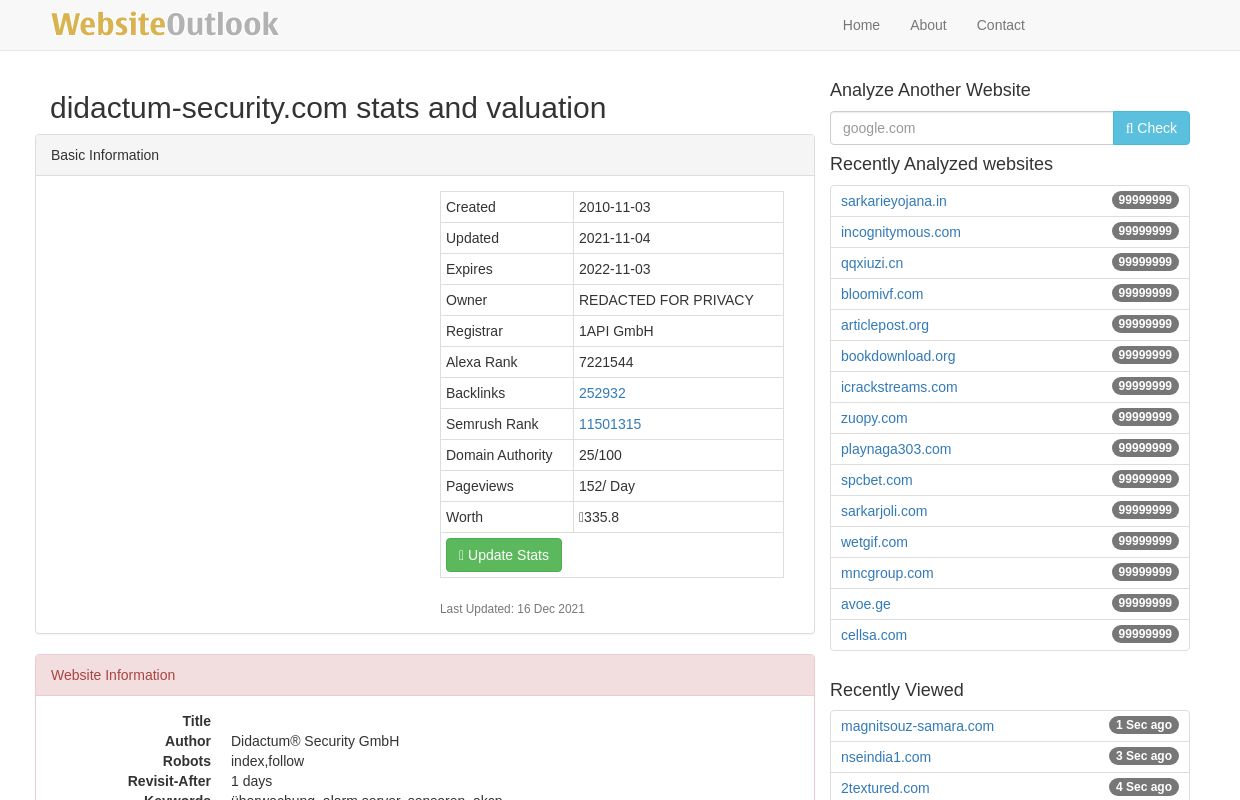The width and height of the screenshot is (1240, 800).
Task: Select the Domain Authority value 25/100
Action: pos(600,455)
